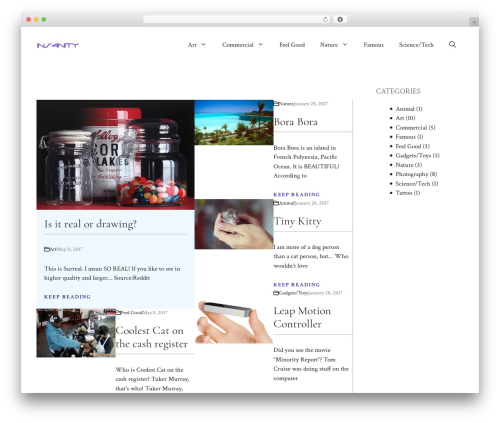Open 'Coolest Cat on the cash register' title
The image size is (500, 423).
tap(152, 337)
